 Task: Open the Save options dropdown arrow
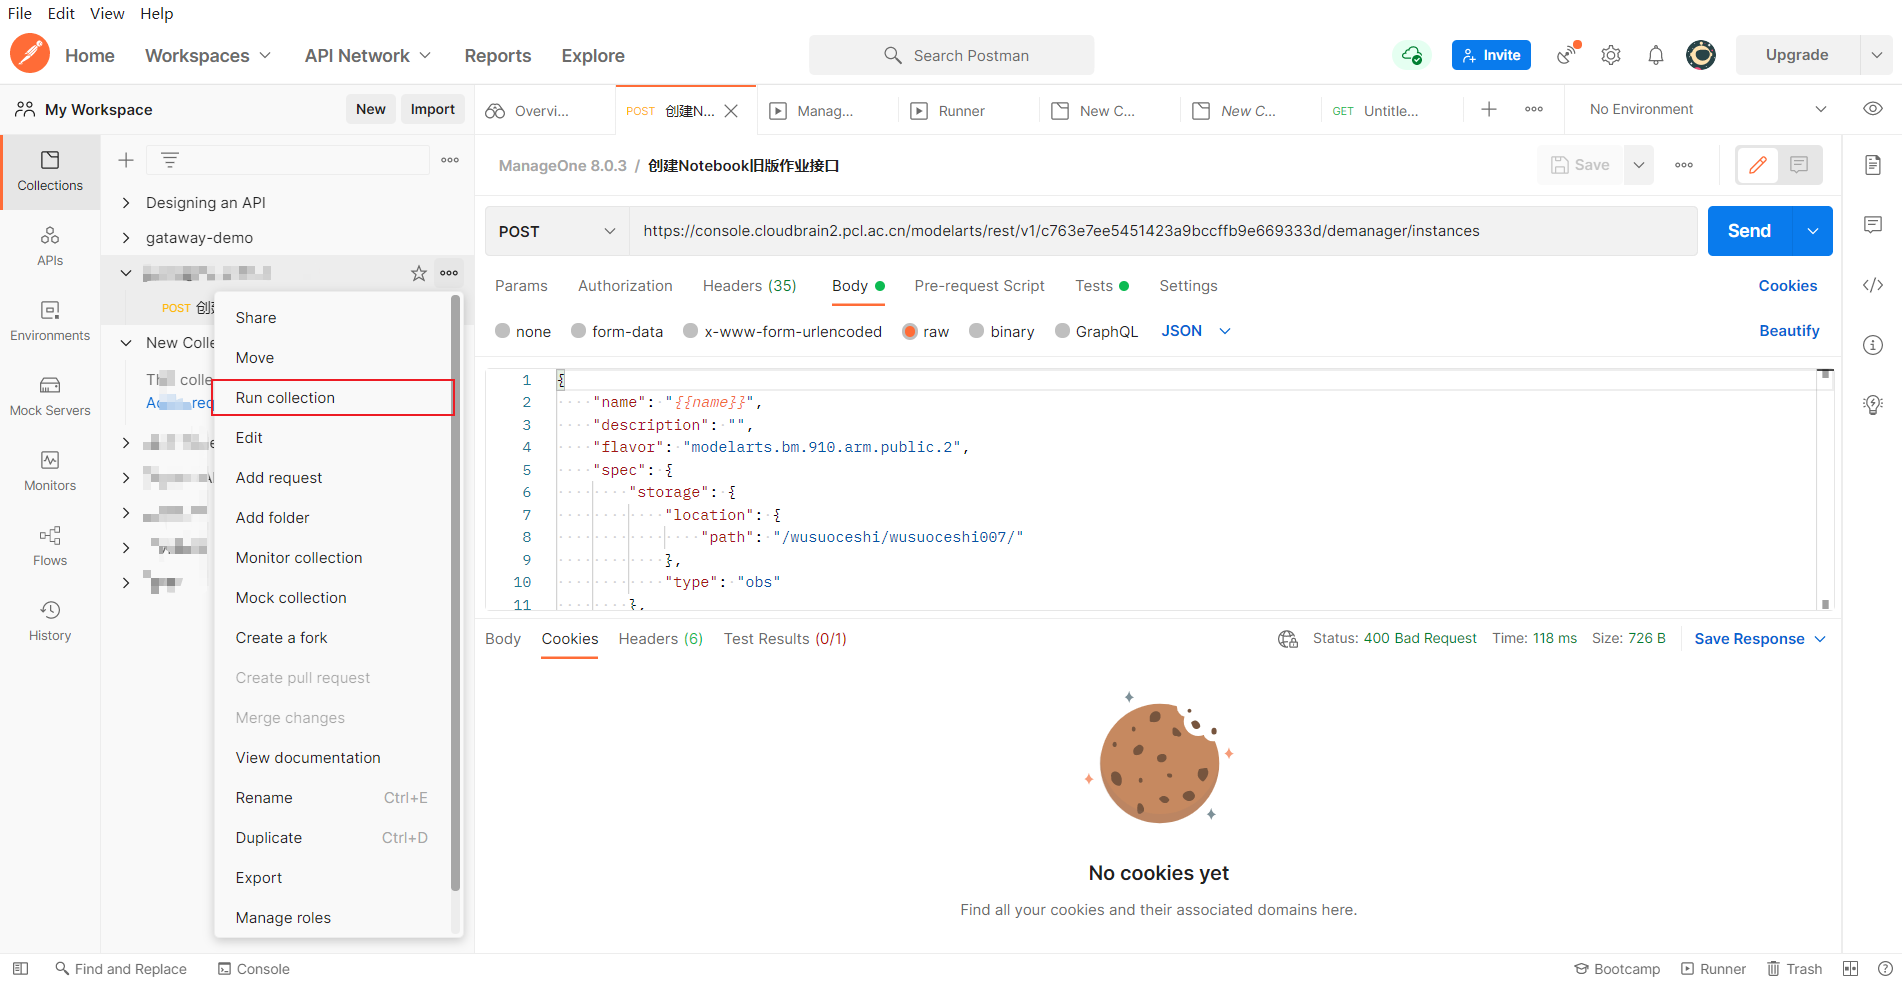point(1639,165)
